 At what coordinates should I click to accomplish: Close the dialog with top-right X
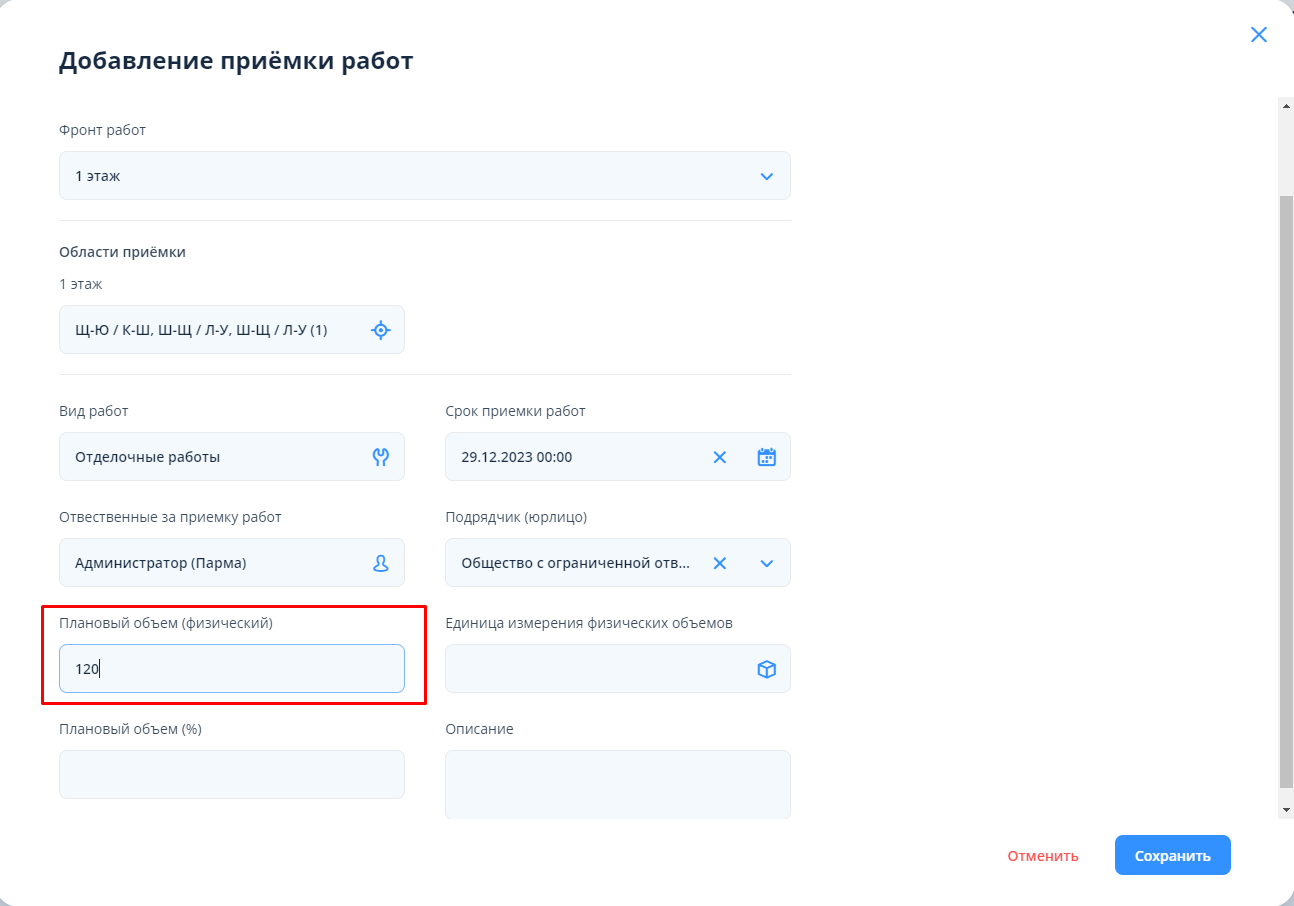(1258, 35)
